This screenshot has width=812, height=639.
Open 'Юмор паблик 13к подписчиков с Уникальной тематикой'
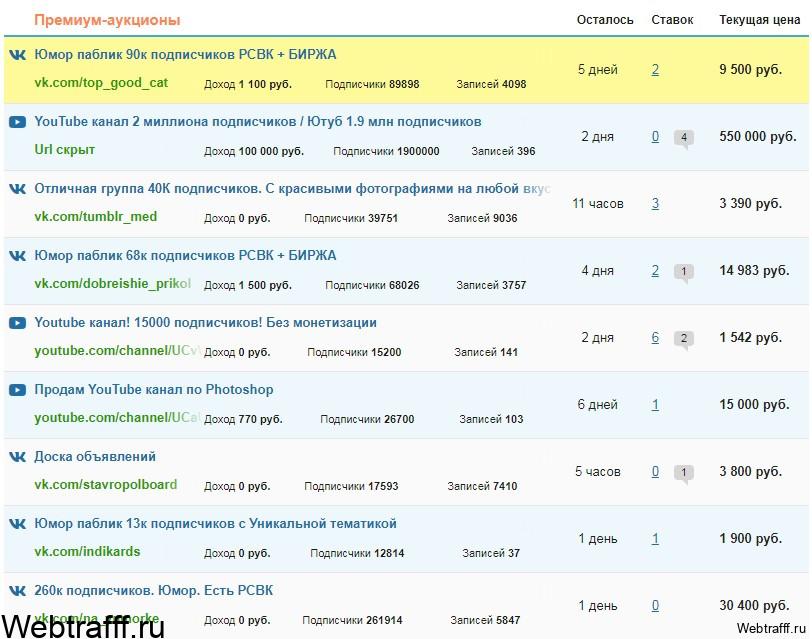click(215, 524)
